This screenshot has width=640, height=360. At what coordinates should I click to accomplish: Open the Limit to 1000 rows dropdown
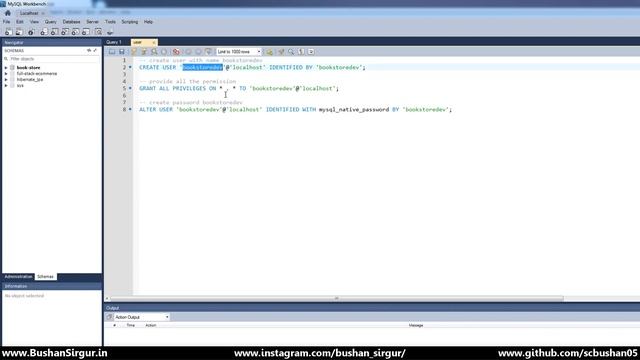[239, 52]
